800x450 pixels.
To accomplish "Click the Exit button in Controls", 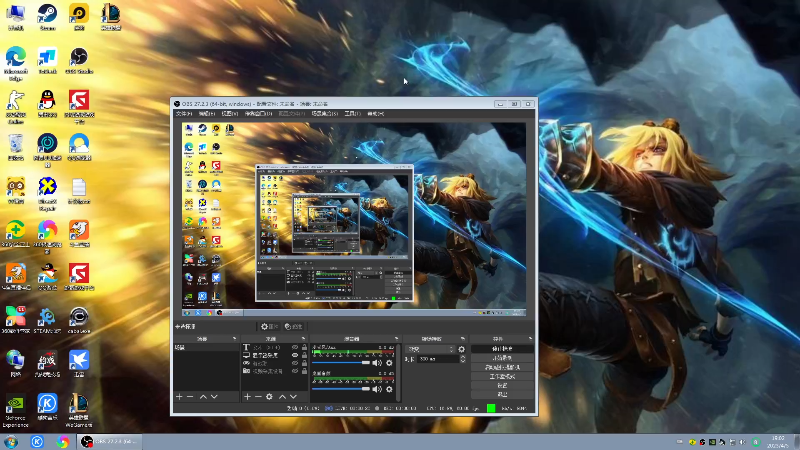I will (502, 394).
